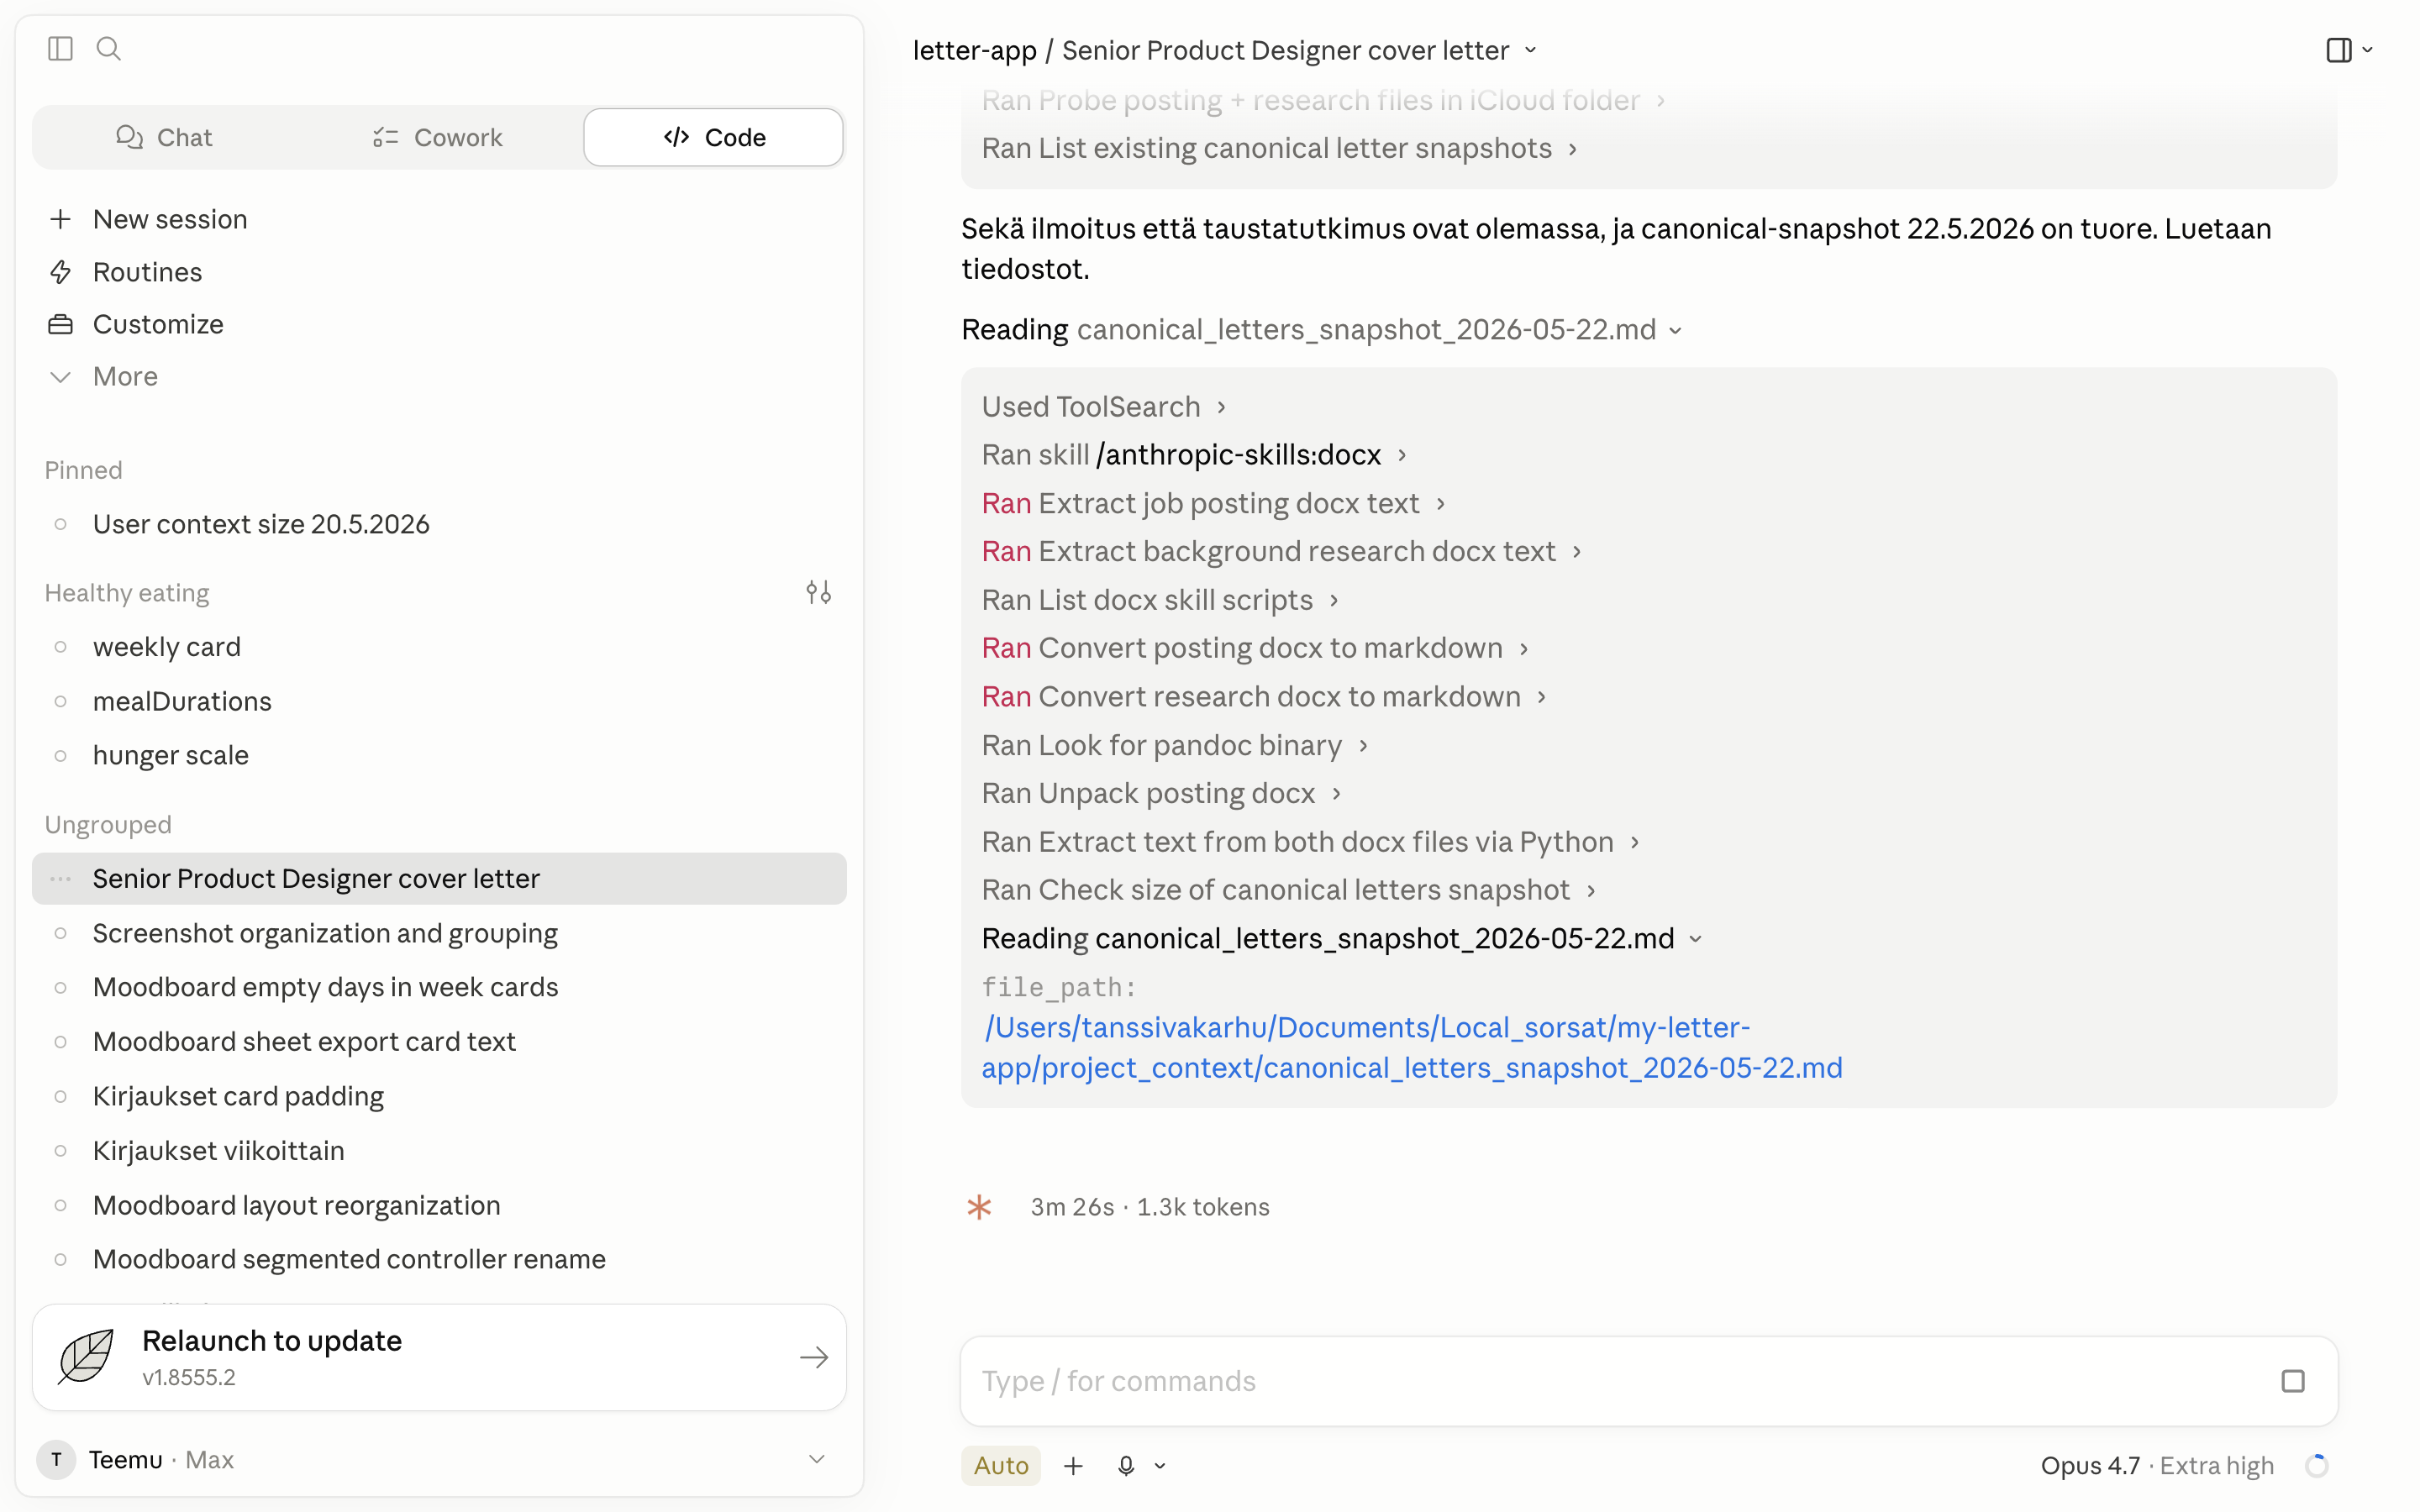
Task: Expand Ran Extract background research docx text
Action: point(1281,551)
